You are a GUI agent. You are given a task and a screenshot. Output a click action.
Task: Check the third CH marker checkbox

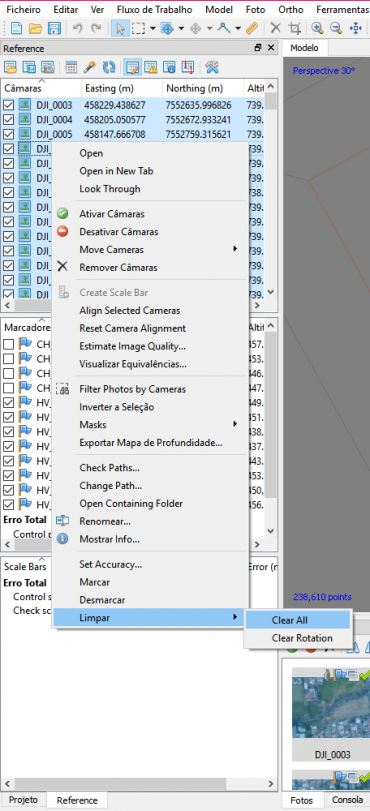[x=8, y=373]
